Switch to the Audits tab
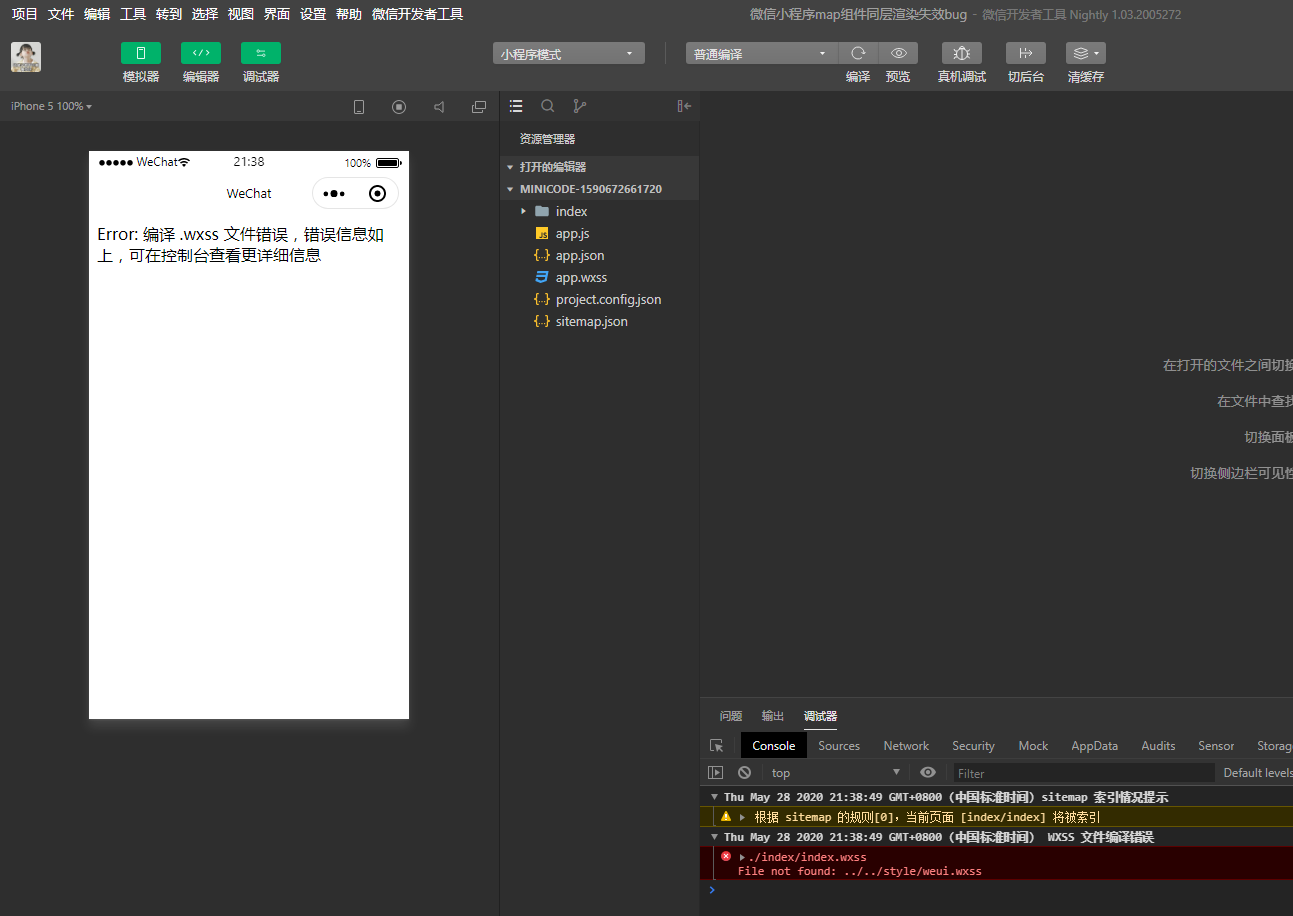Viewport: 1293px width, 916px height. tap(1158, 746)
